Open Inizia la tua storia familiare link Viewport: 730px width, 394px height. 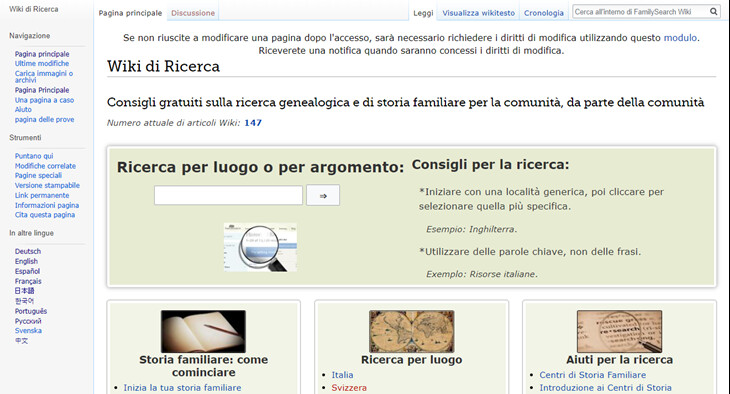182,387
